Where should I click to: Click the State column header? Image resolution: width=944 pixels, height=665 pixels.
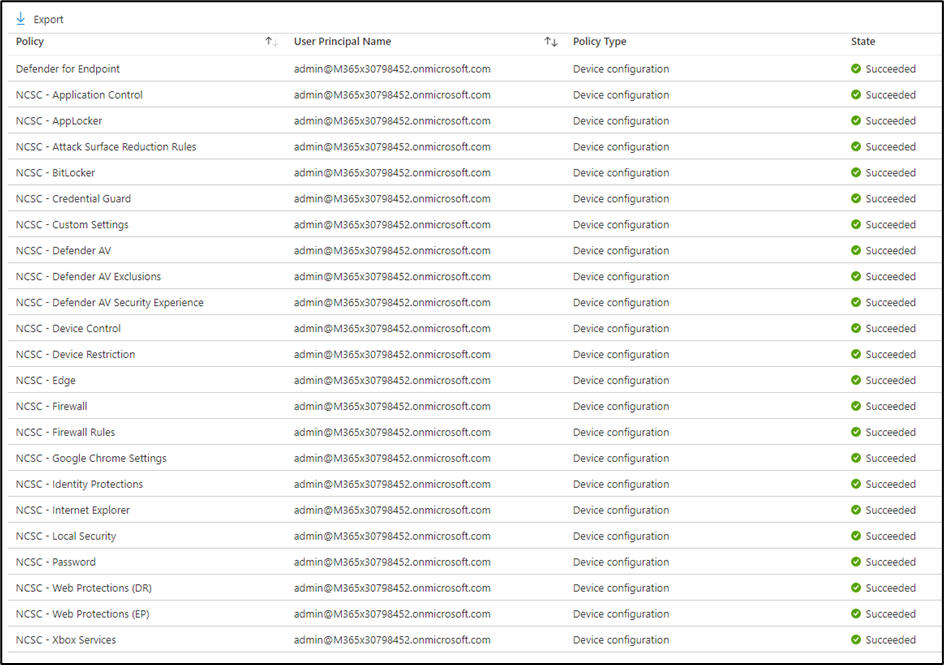pyautogui.click(x=863, y=42)
